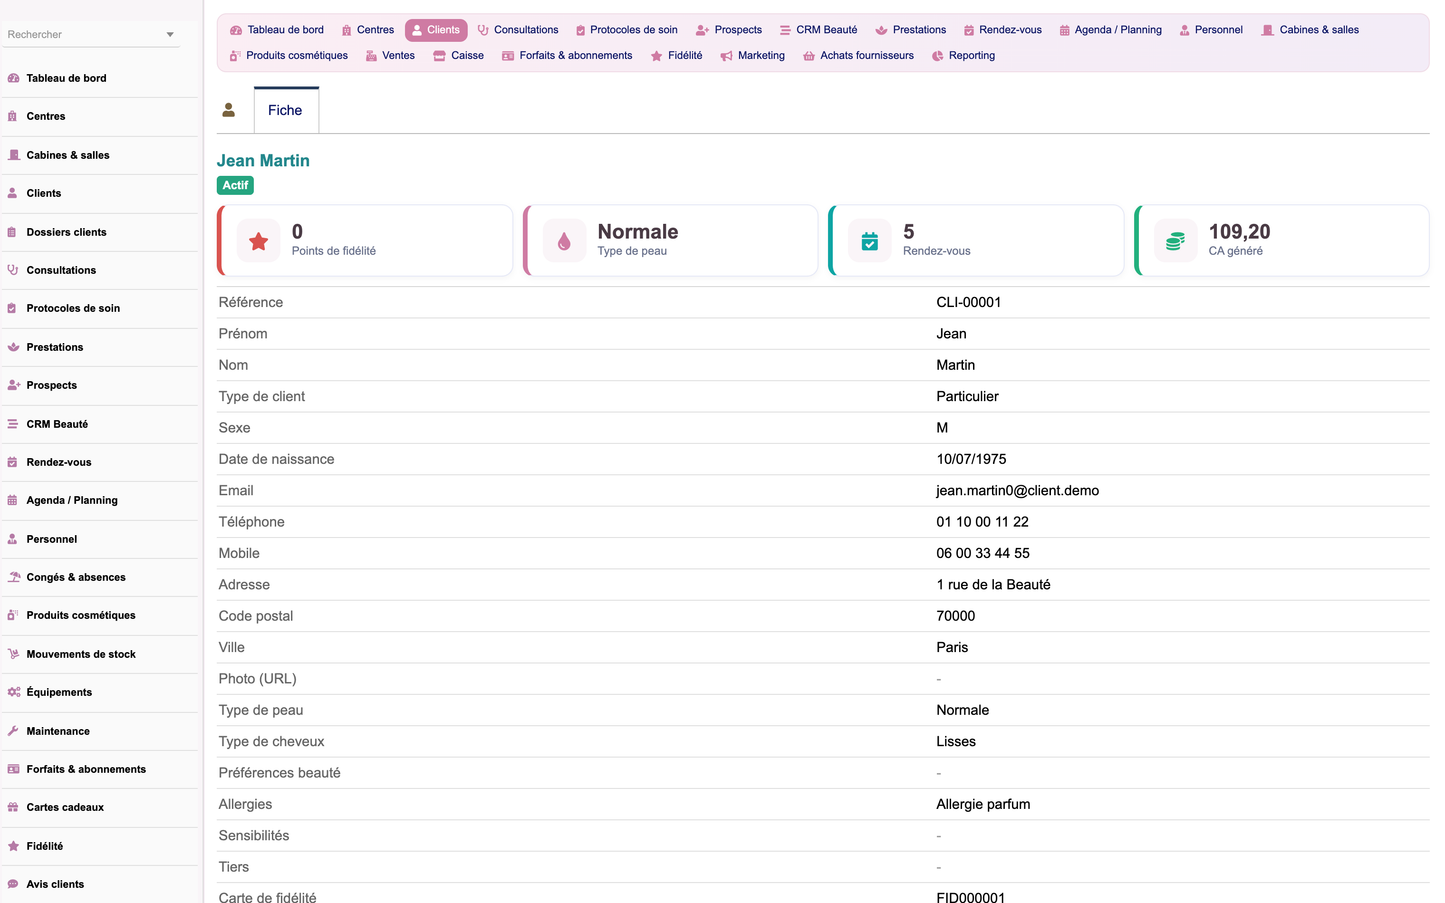Image resolution: width=1445 pixels, height=903 pixels.
Task: Click the Rendez-vous calendar sidebar icon
Action: point(13,462)
